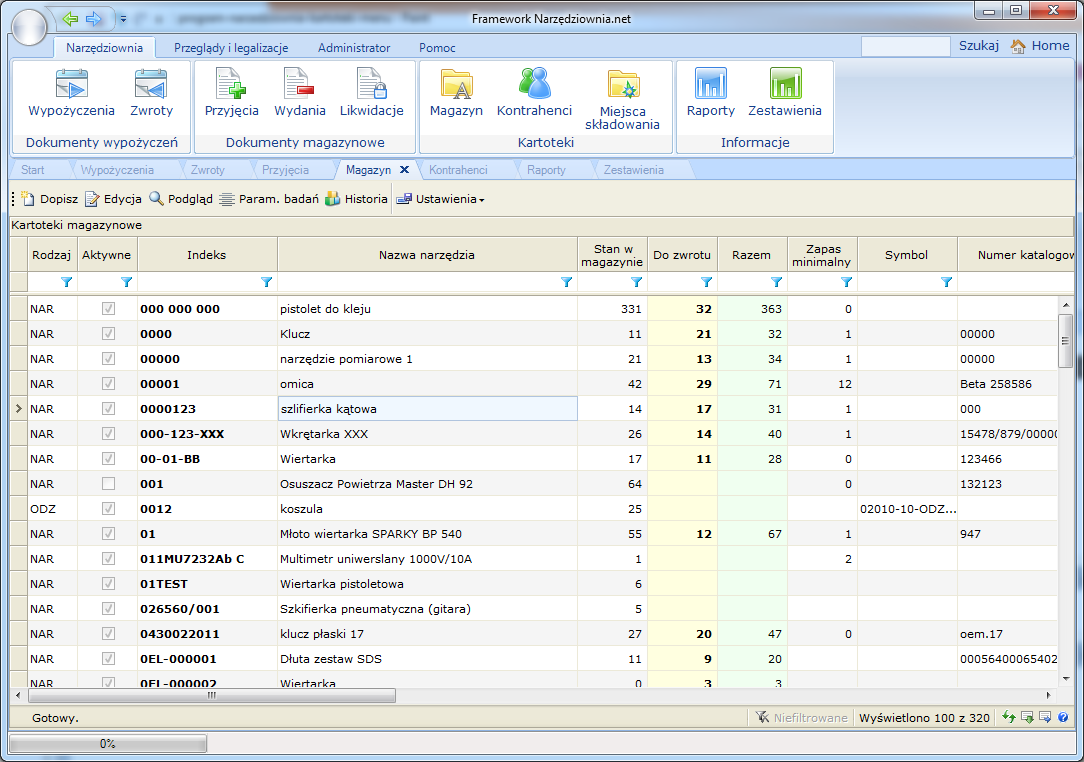
Task: Open Przyjęcia warehouse documents
Action: pos(231,93)
